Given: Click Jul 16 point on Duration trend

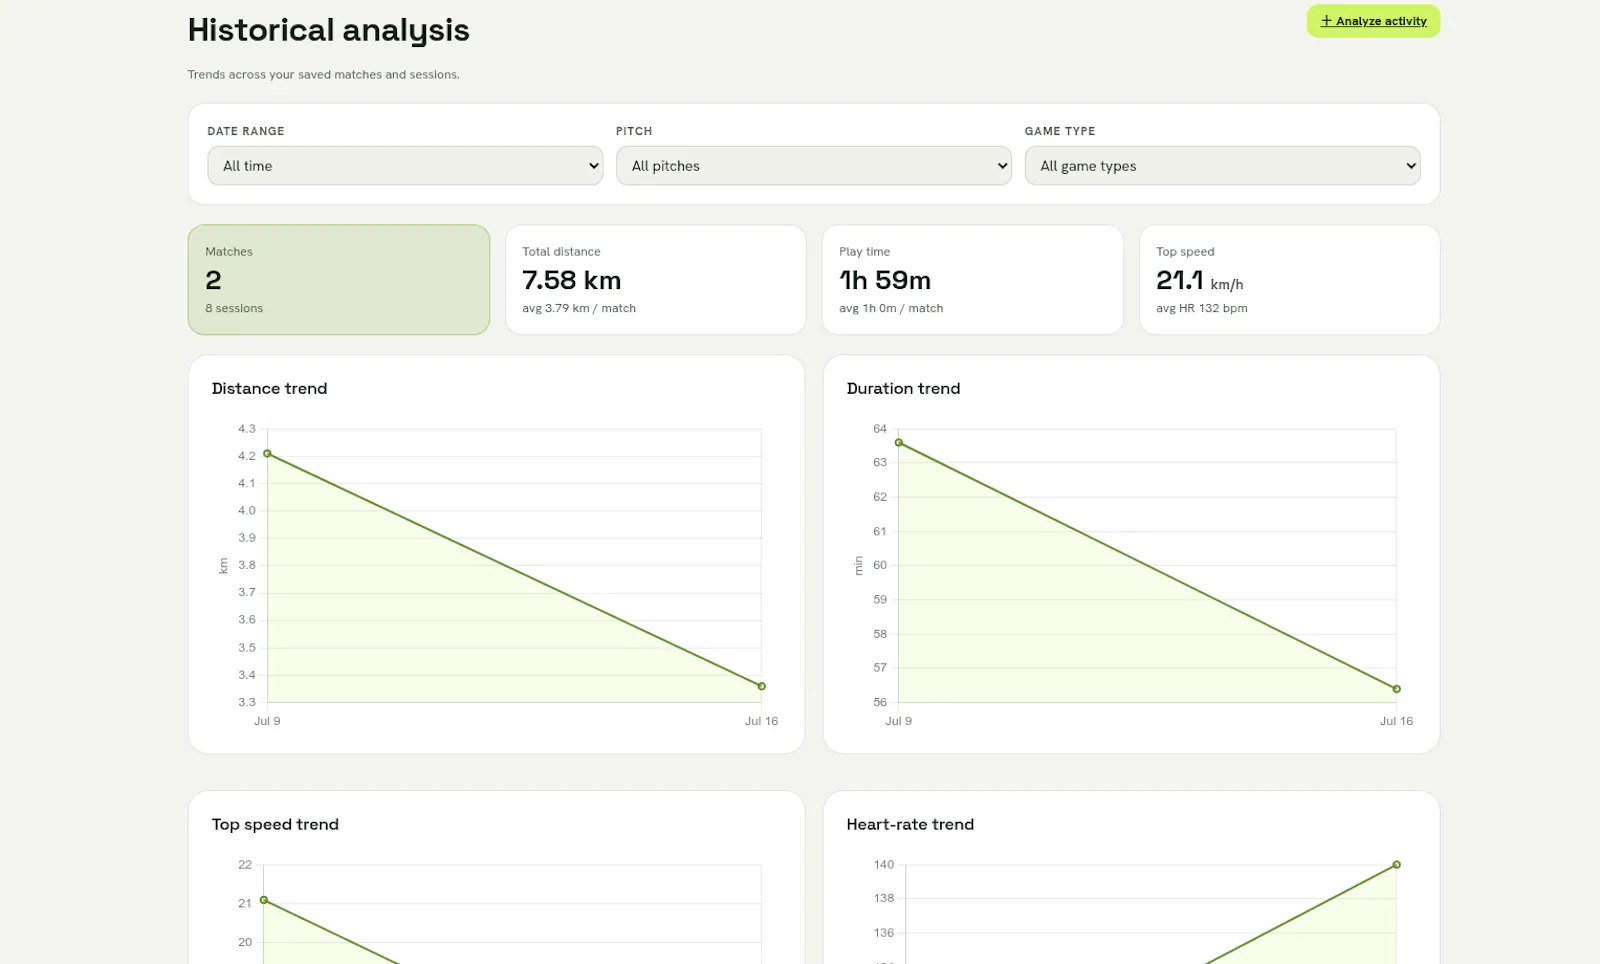Looking at the screenshot, I should 1397,689.
